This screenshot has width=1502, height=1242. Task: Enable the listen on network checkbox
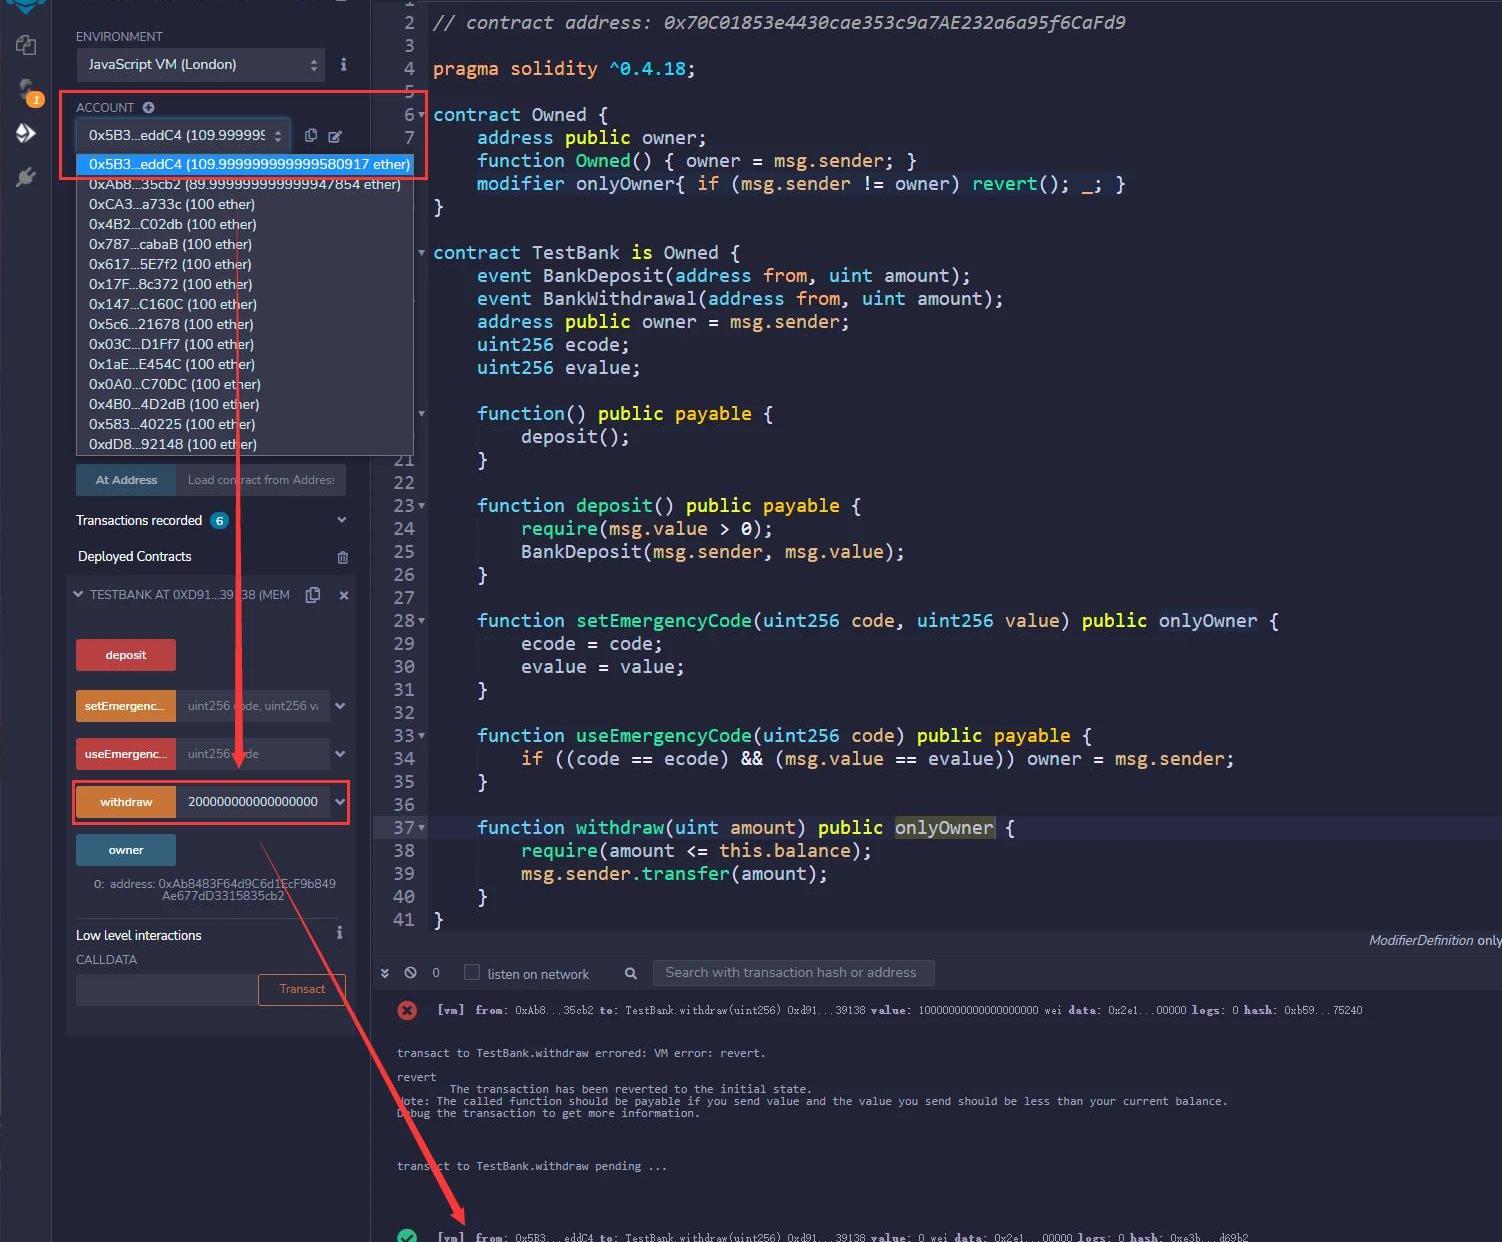click(472, 973)
